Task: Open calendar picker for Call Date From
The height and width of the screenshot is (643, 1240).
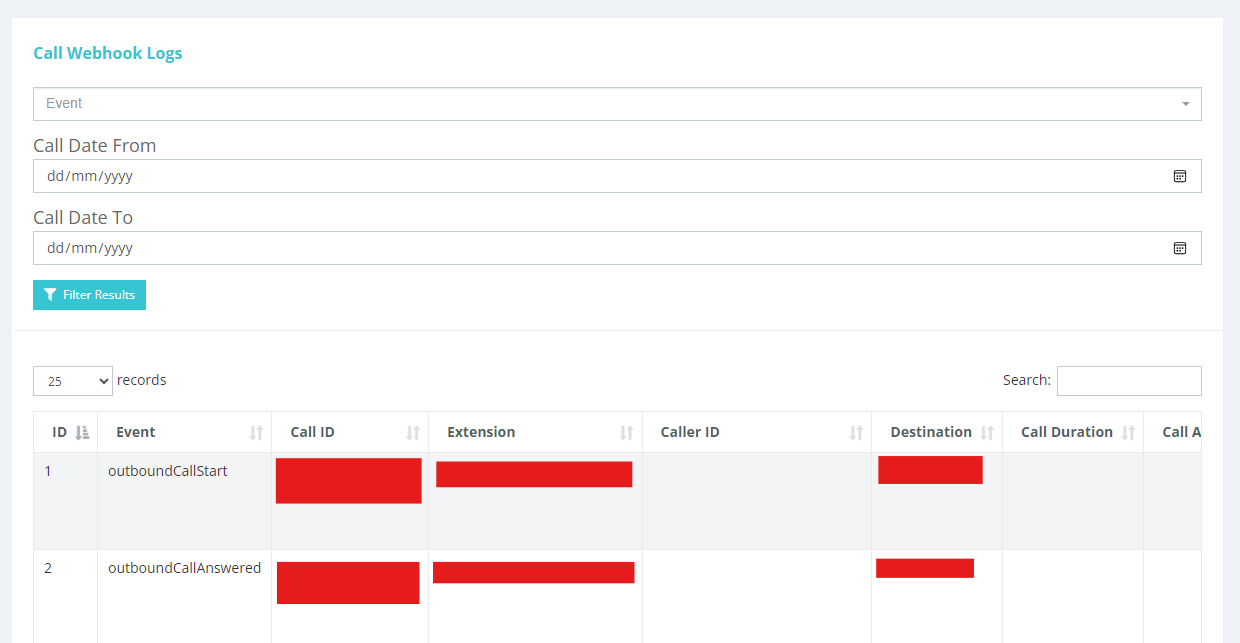Action: tap(1180, 175)
